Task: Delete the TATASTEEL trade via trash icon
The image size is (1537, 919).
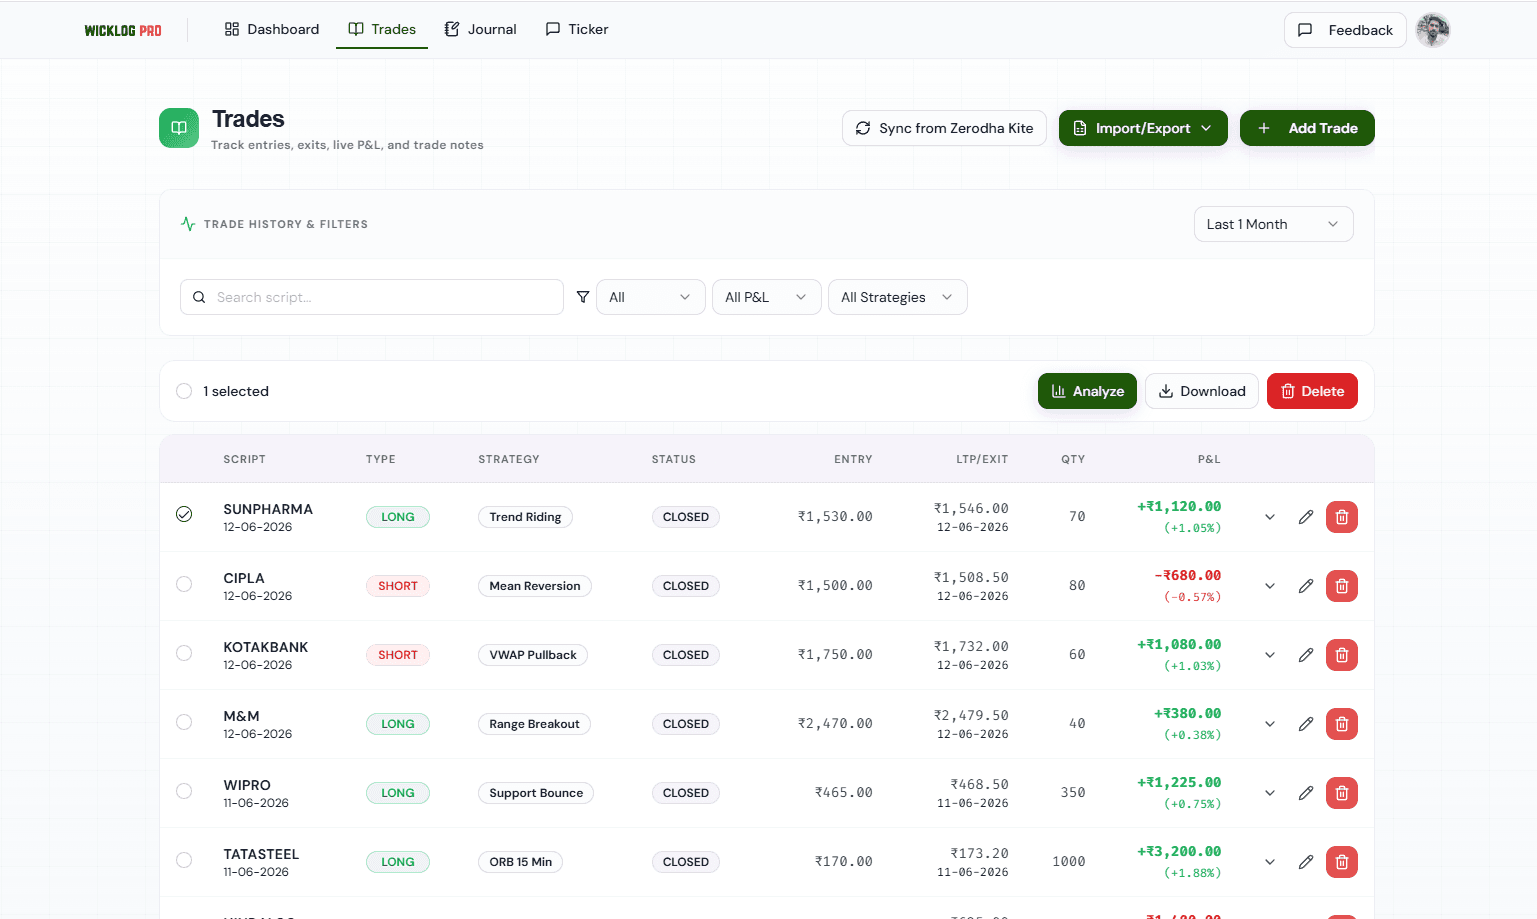Action: [x=1342, y=862]
